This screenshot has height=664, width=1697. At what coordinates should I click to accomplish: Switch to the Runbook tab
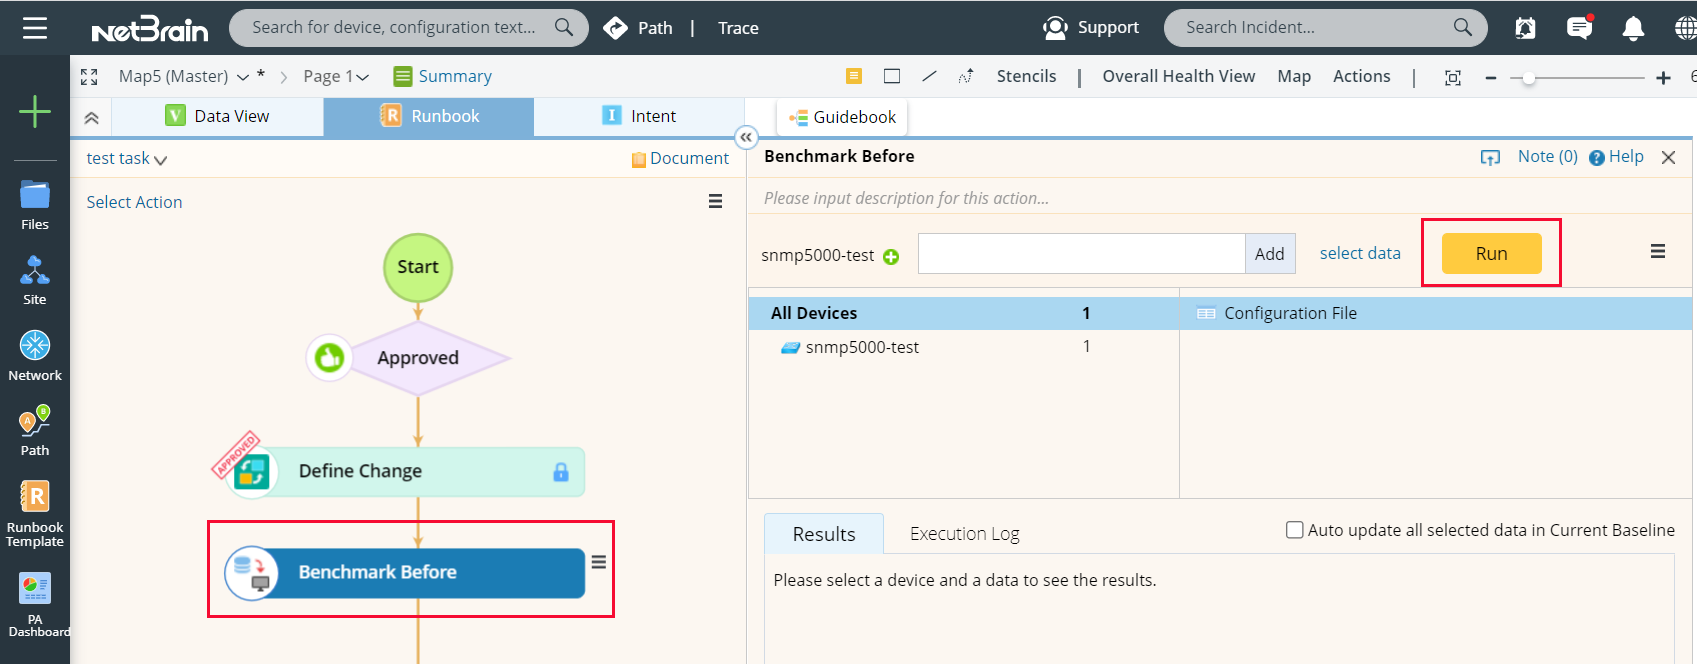click(x=429, y=116)
